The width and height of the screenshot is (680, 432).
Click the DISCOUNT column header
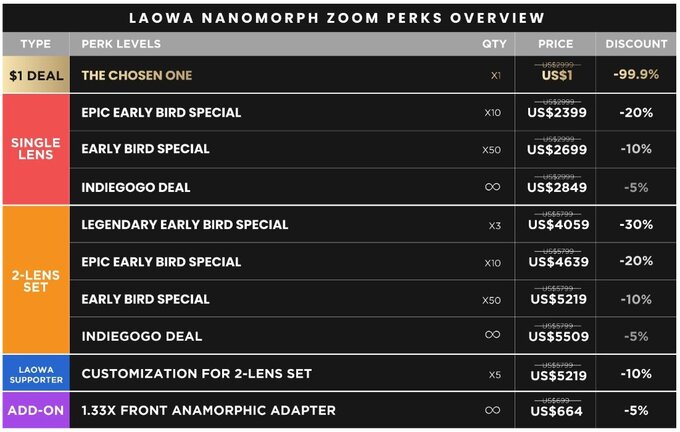636,44
